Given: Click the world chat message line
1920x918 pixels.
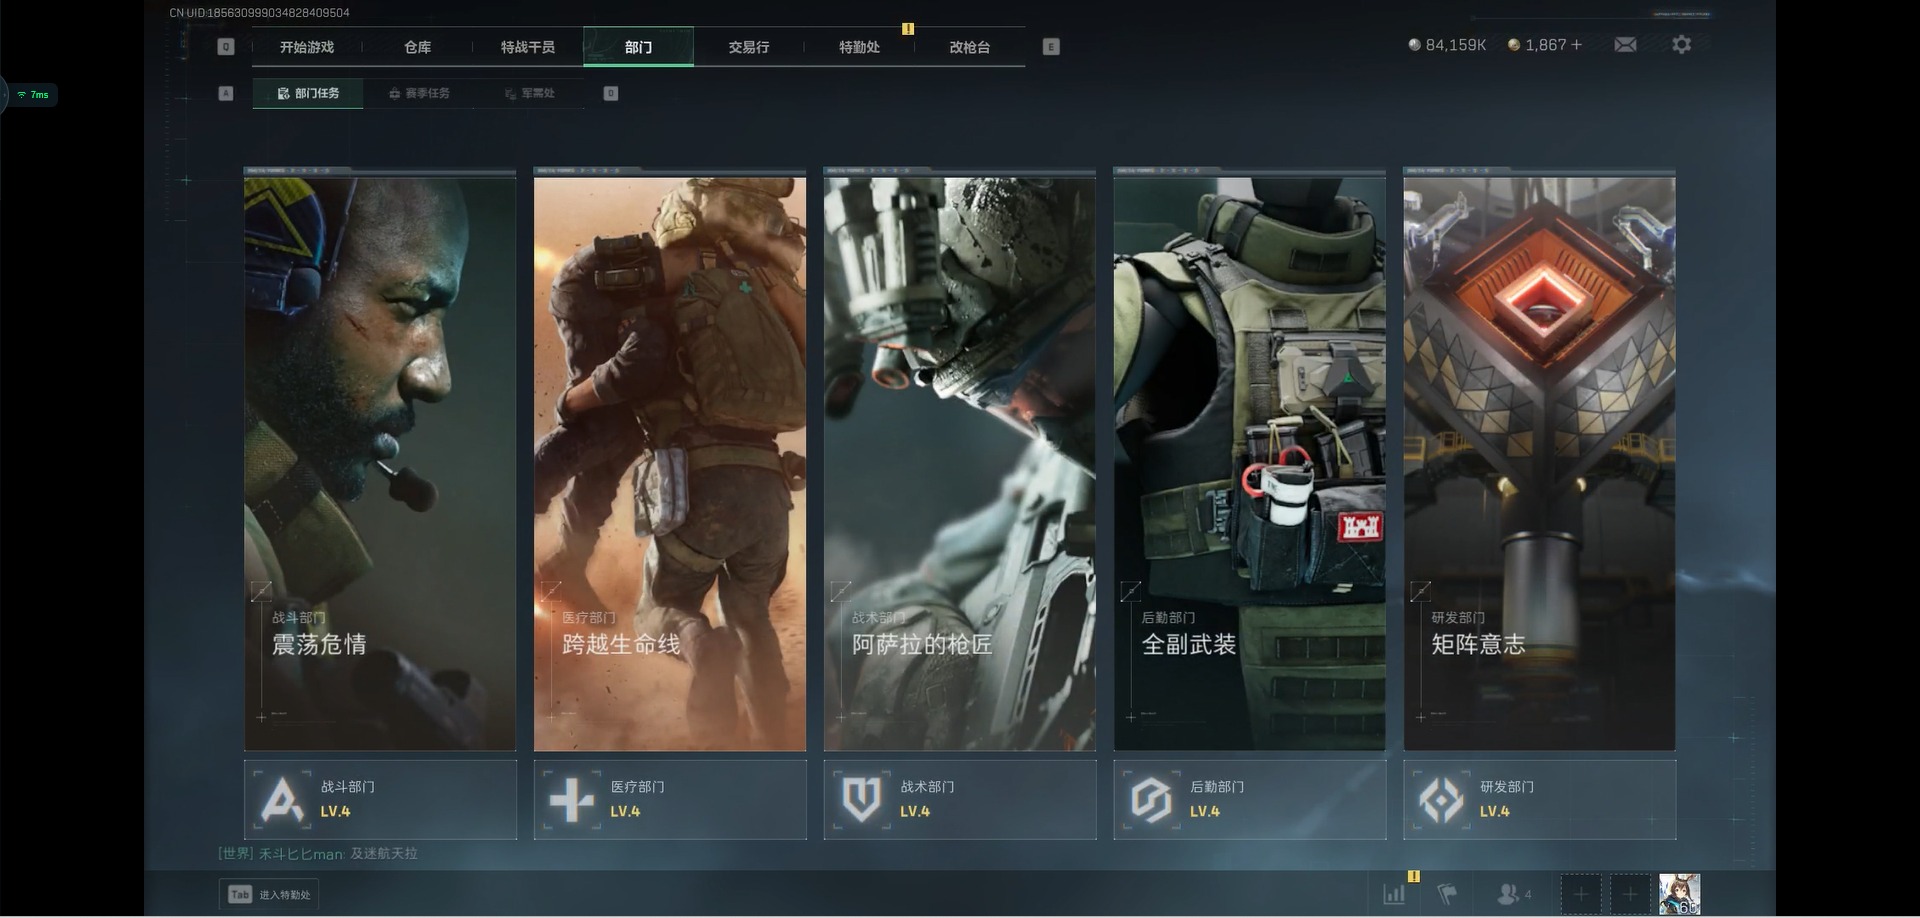Looking at the screenshot, I should tap(318, 854).
